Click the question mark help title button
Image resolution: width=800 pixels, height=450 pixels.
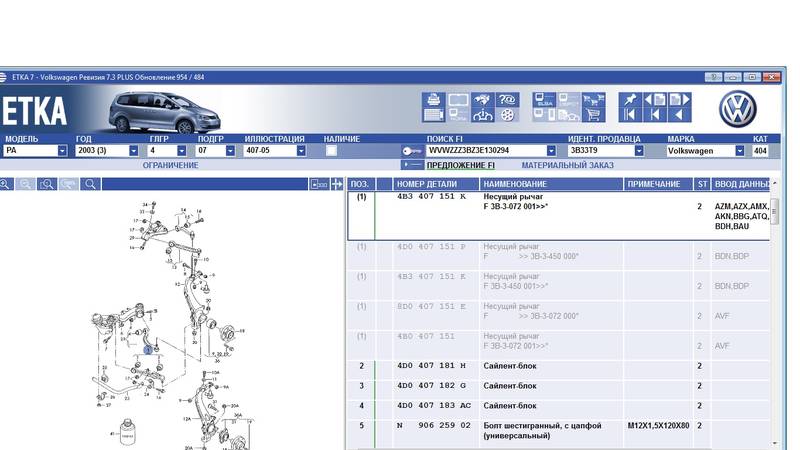point(713,77)
